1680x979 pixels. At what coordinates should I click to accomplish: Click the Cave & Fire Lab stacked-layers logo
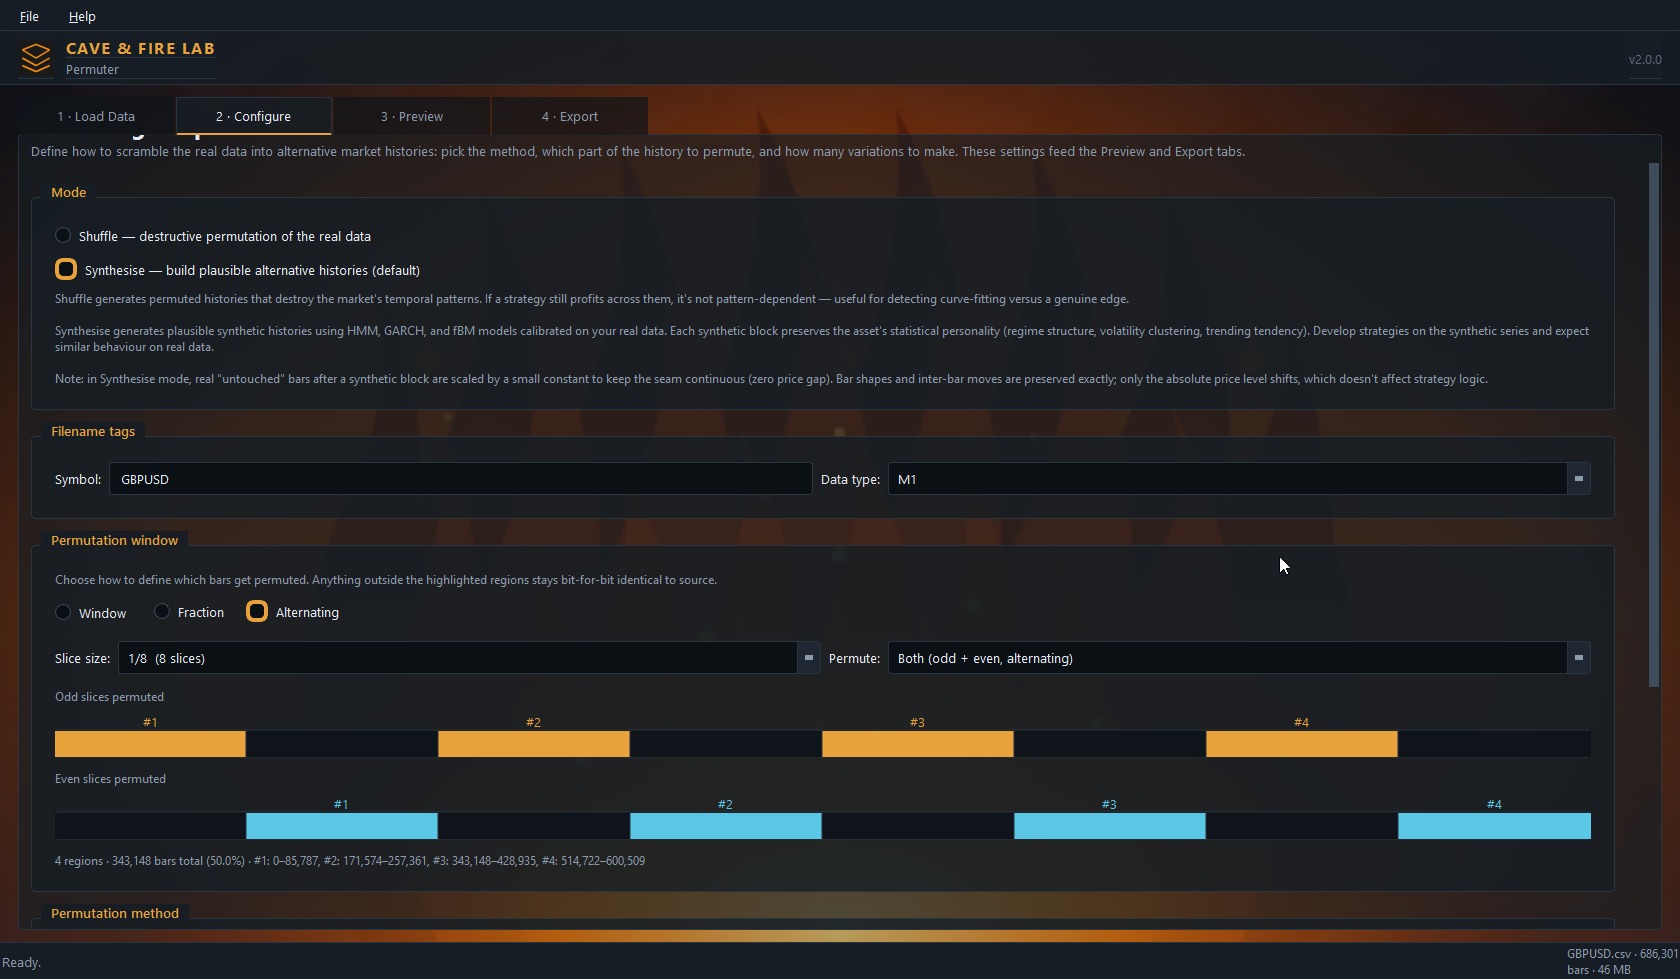pos(36,58)
